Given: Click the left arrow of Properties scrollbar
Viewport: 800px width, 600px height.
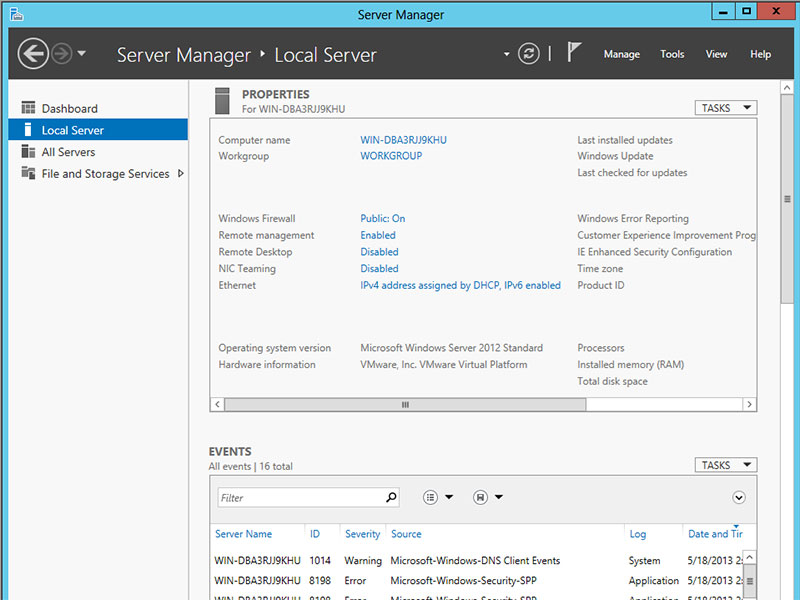Looking at the screenshot, I should [x=217, y=405].
